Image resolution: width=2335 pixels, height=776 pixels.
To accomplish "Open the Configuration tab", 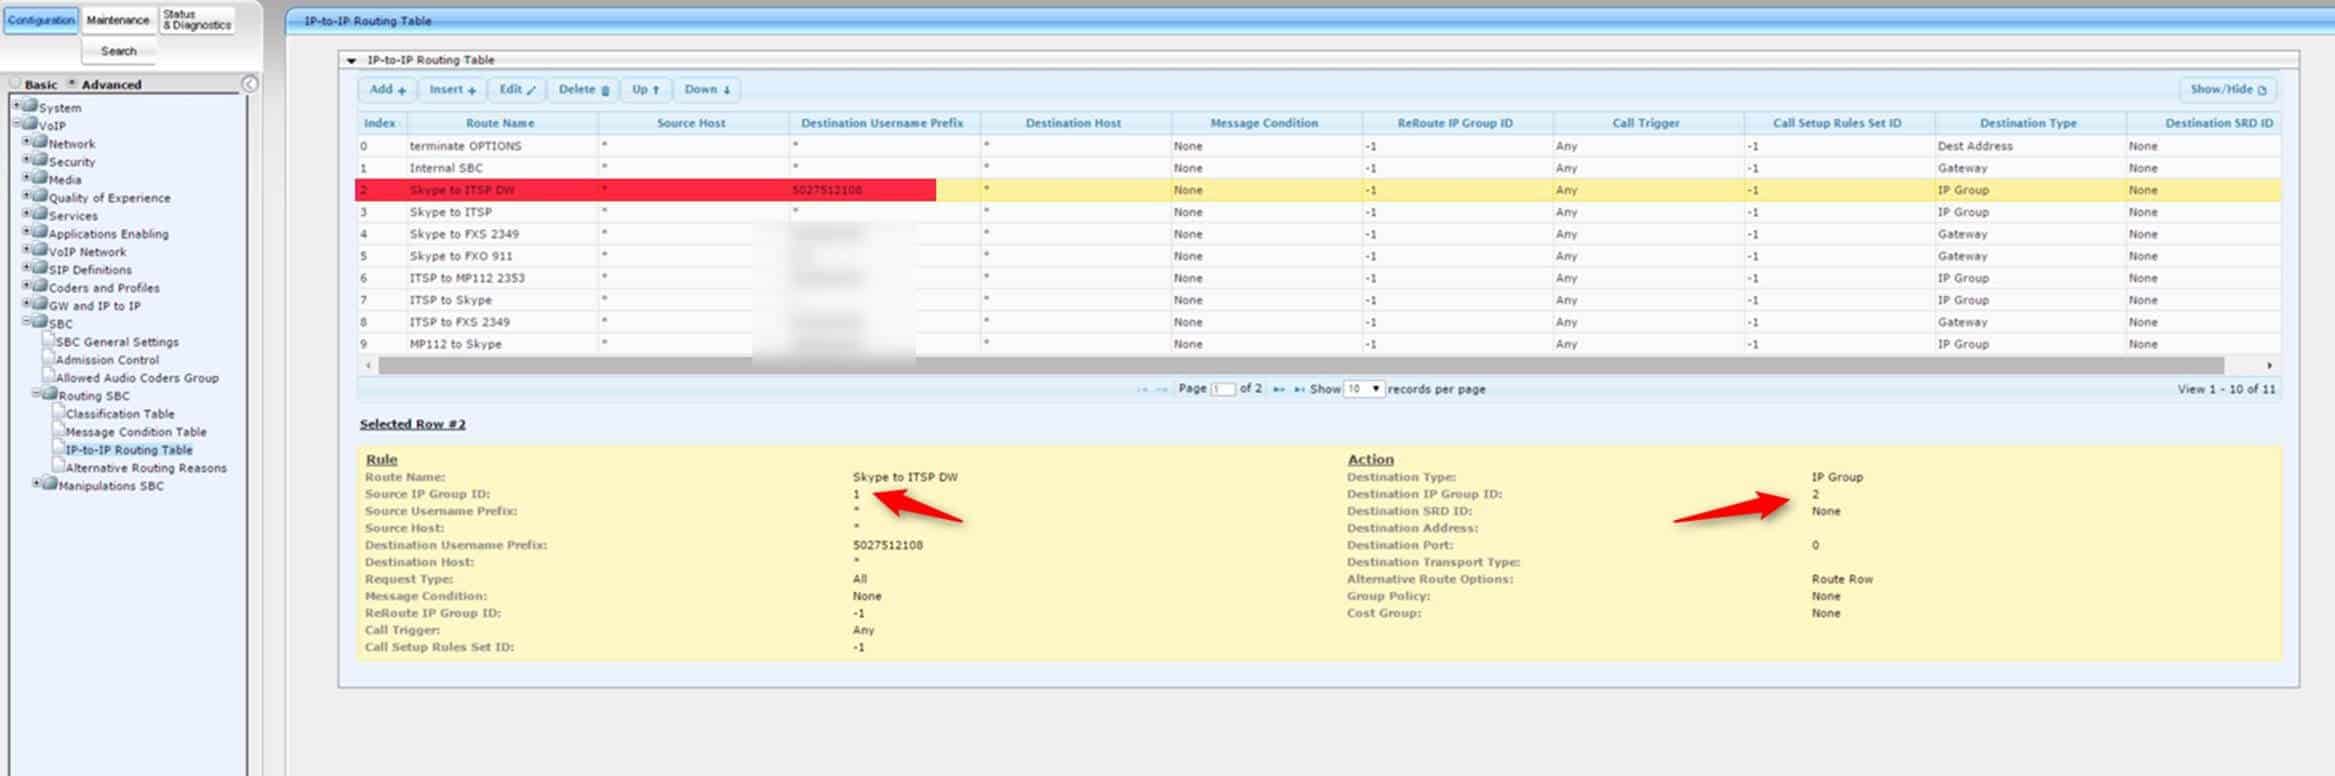I will pyautogui.click(x=41, y=20).
